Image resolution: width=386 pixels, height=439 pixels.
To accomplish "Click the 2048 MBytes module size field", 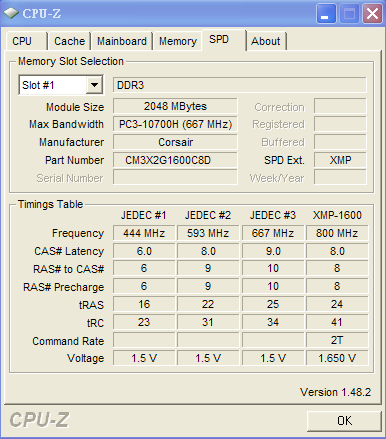I will (175, 106).
